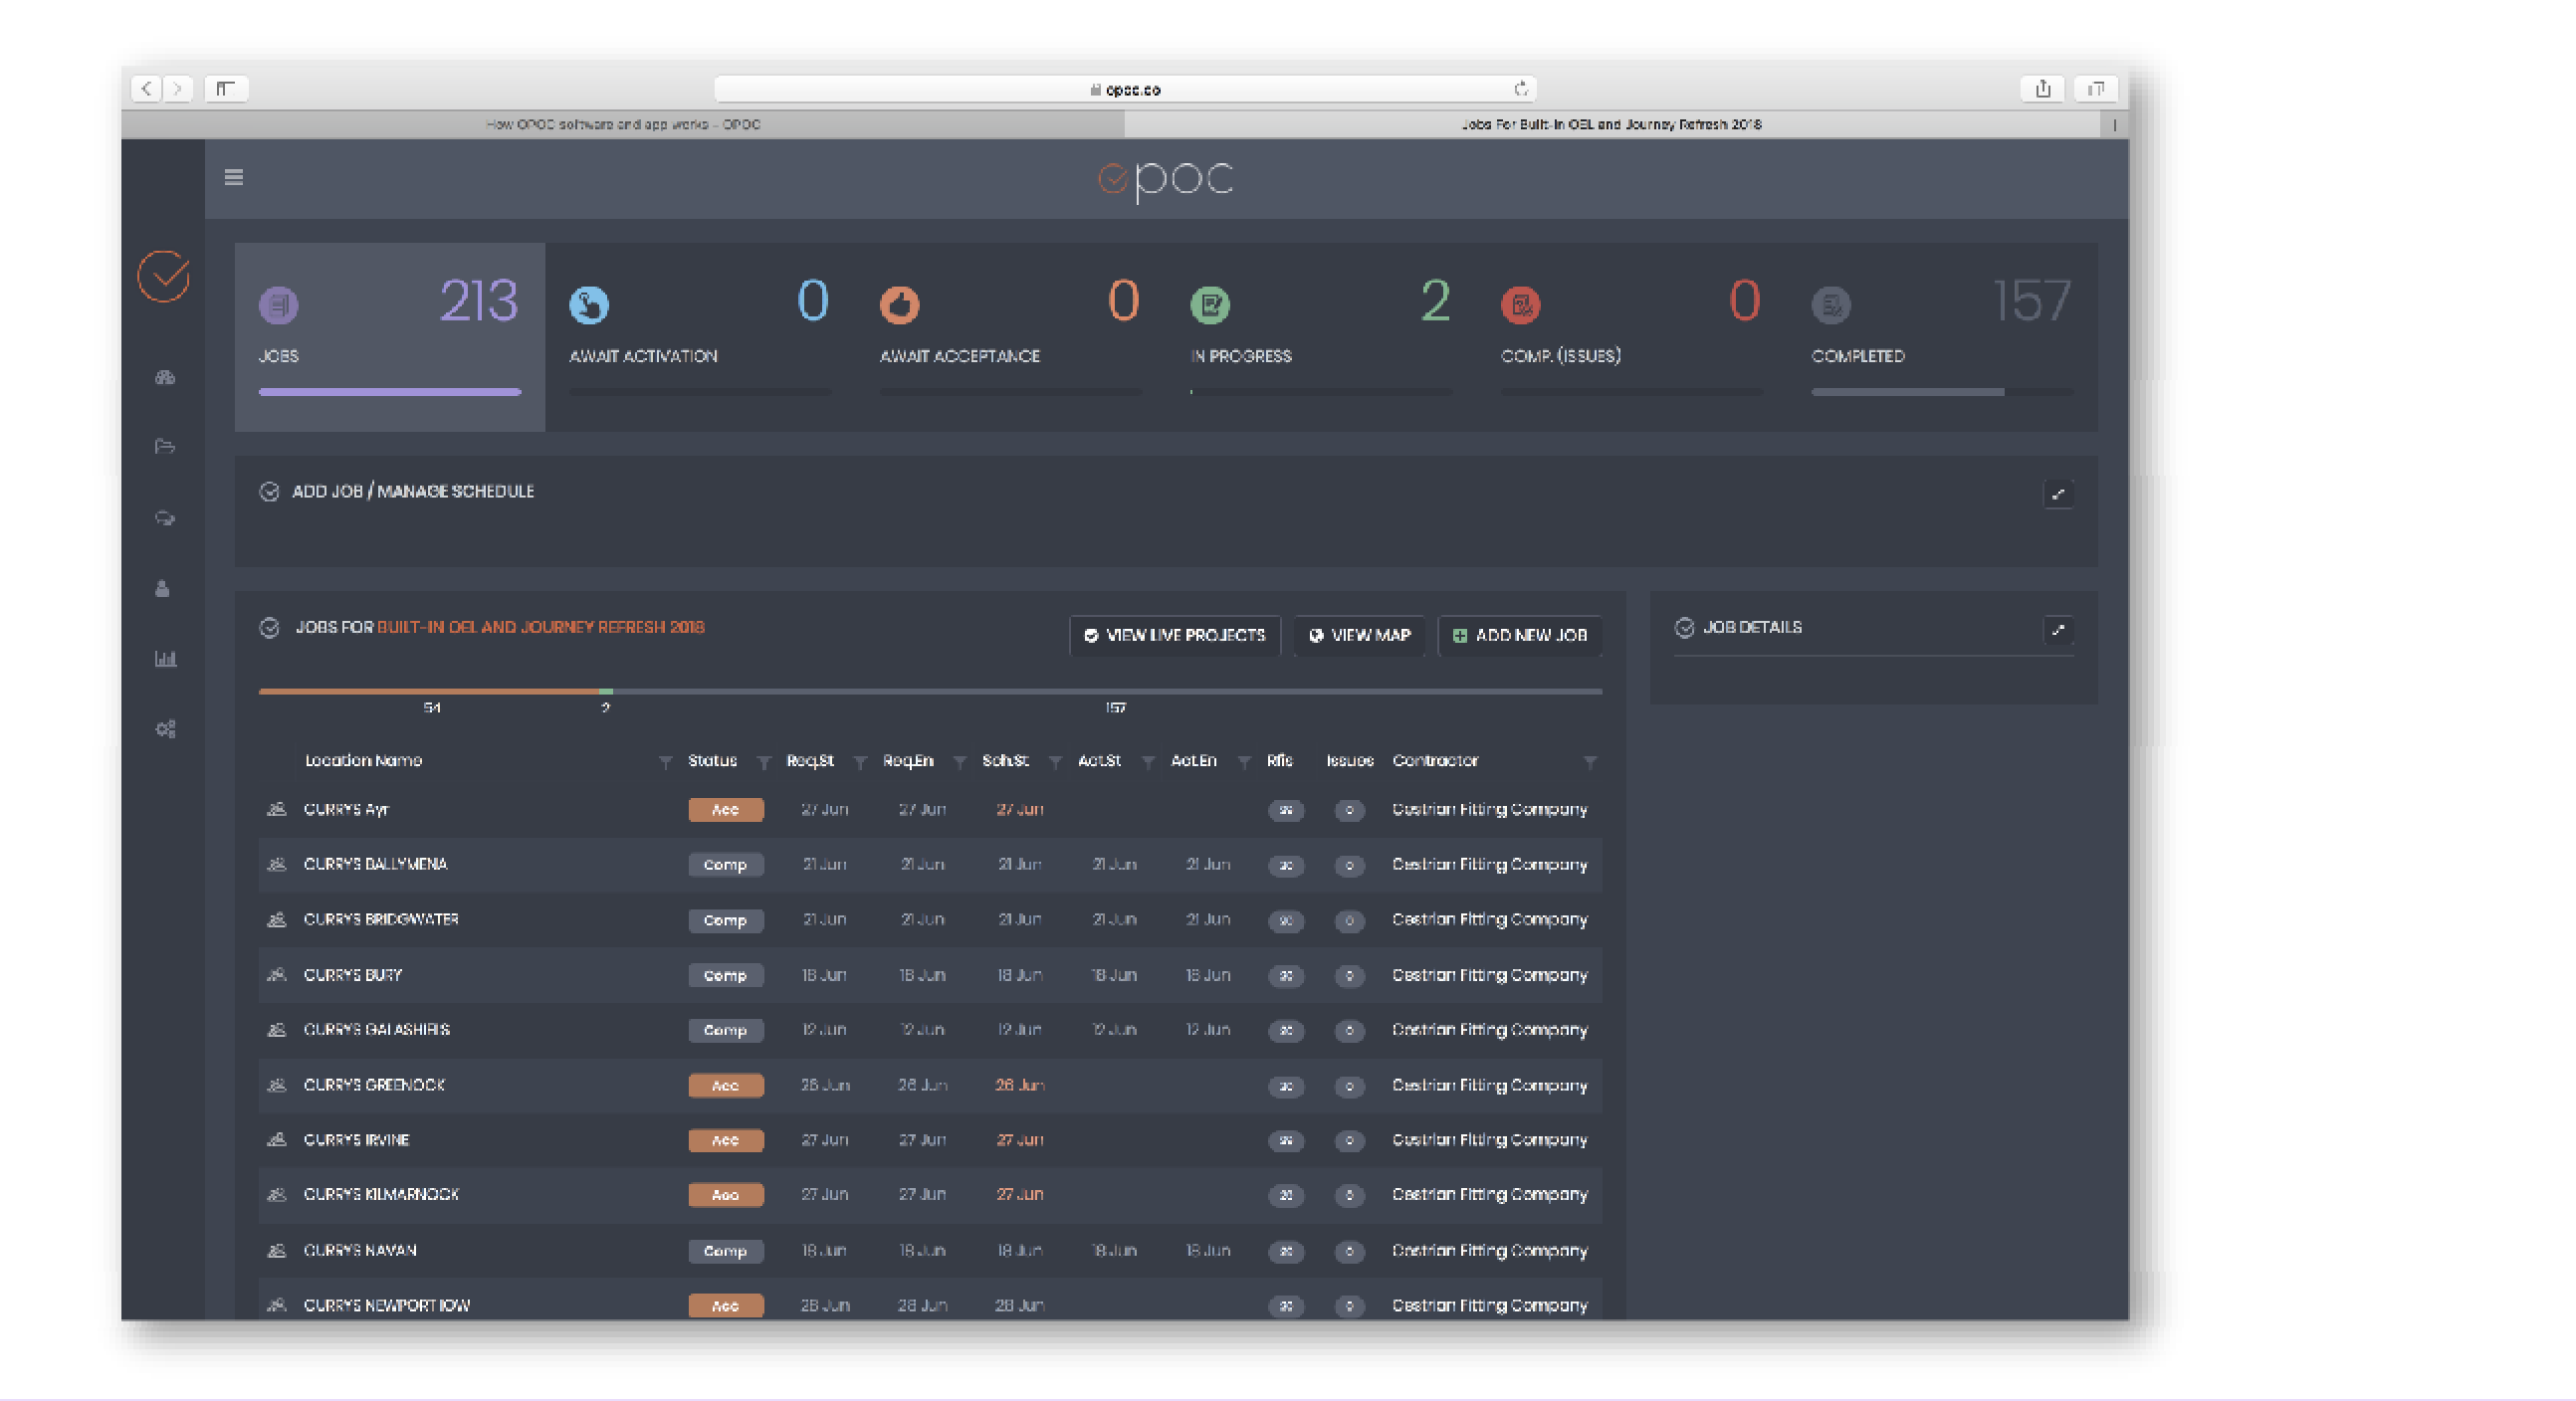Click the grey Completed icon
The image size is (2576, 1401).
point(1831,305)
